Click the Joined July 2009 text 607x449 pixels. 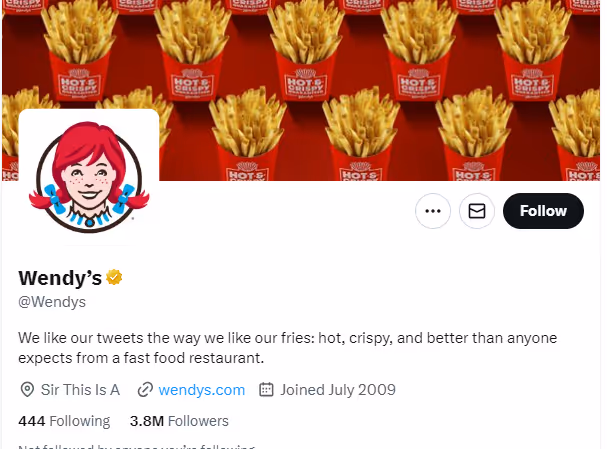tap(338, 390)
